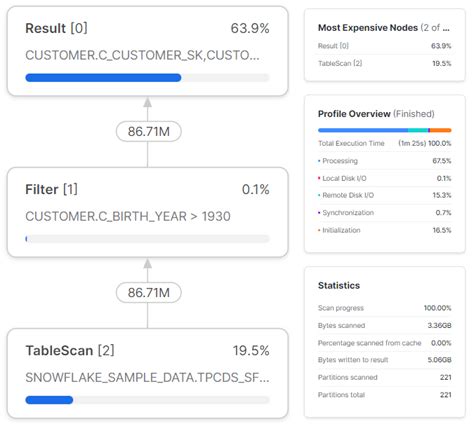Select the TableScan [2] node
This screenshot has height=426, width=474.
pos(147,373)
